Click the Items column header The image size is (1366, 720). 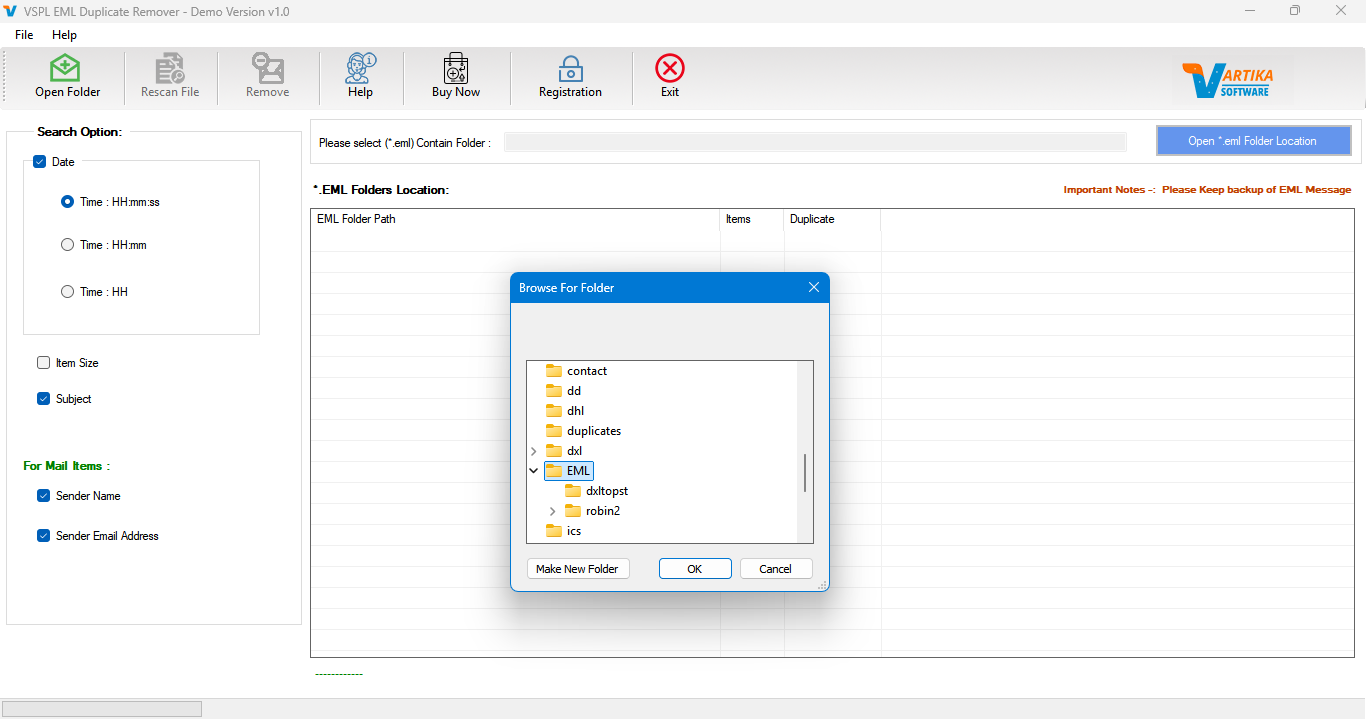[752, 219]
